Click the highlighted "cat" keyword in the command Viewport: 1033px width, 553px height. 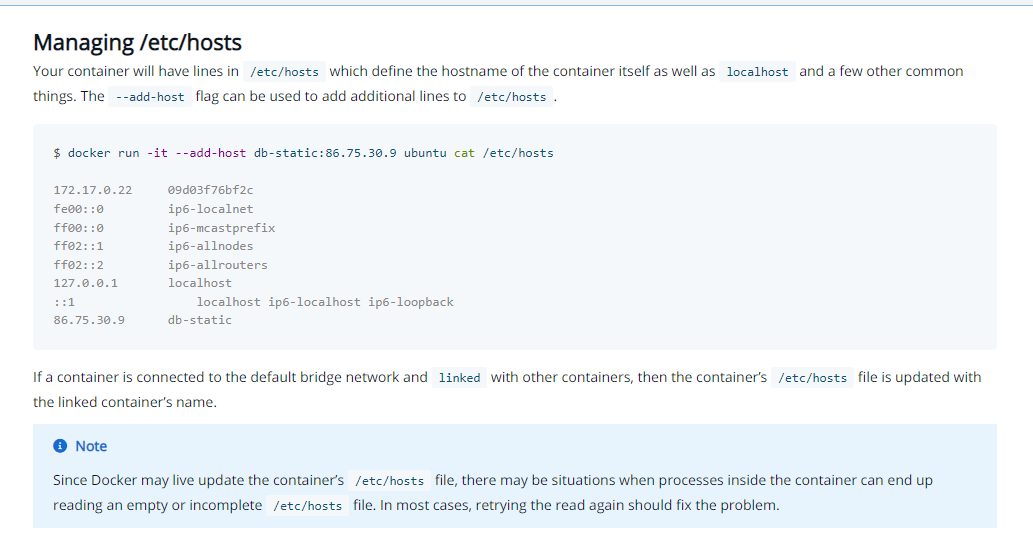pos(464,153)
